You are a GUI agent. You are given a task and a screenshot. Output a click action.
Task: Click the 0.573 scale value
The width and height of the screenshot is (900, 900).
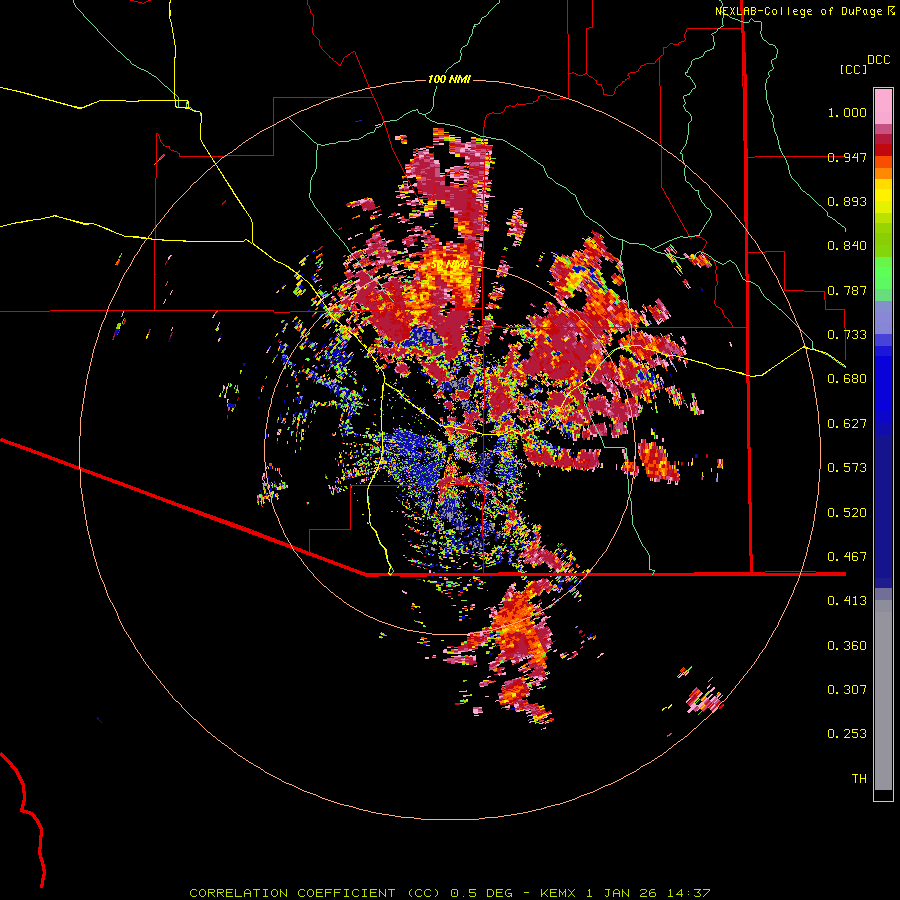[x=847, y=468]
